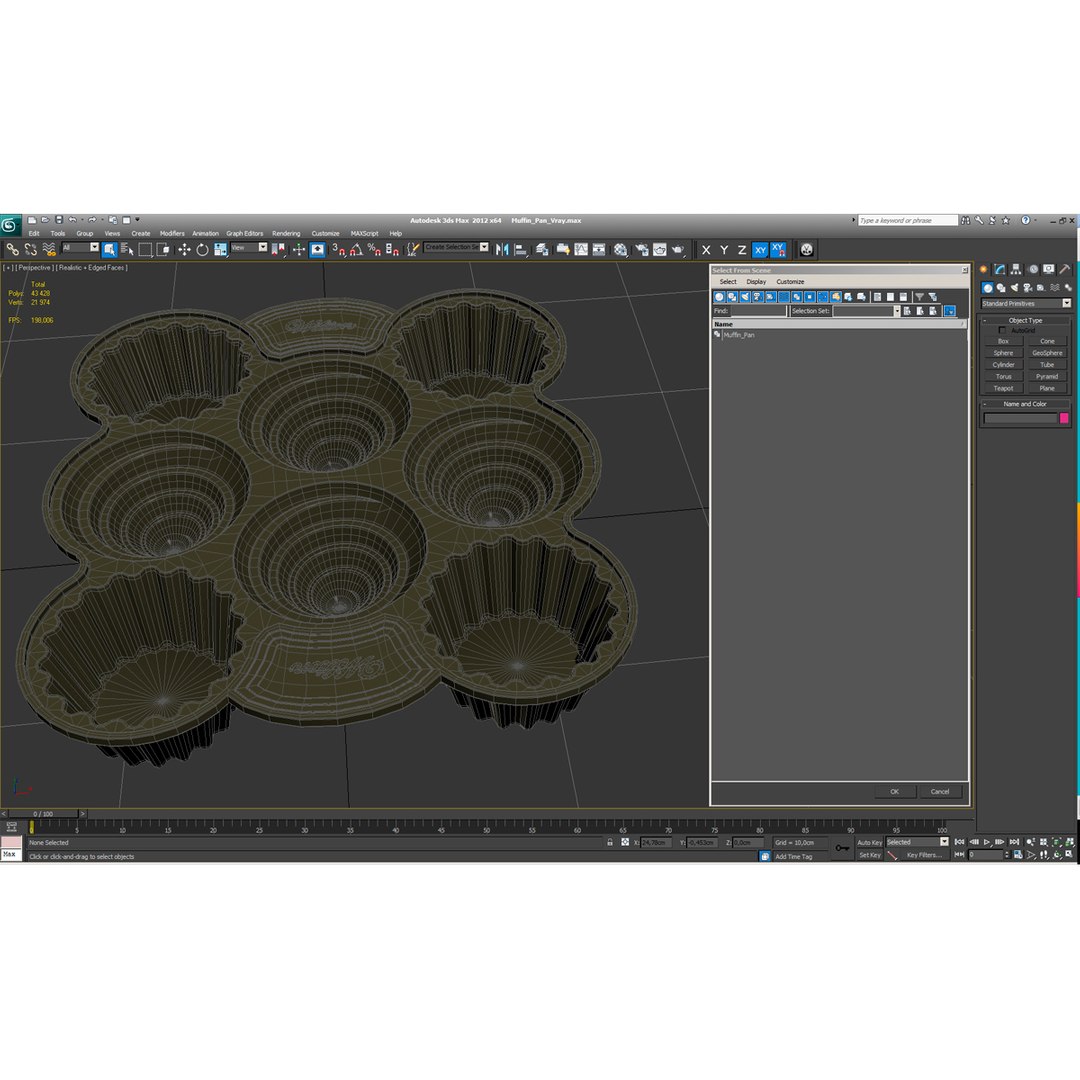Open the 3ds Max application button
The width and height of the screenshot is (1080, 1080).
pos(10,225)
